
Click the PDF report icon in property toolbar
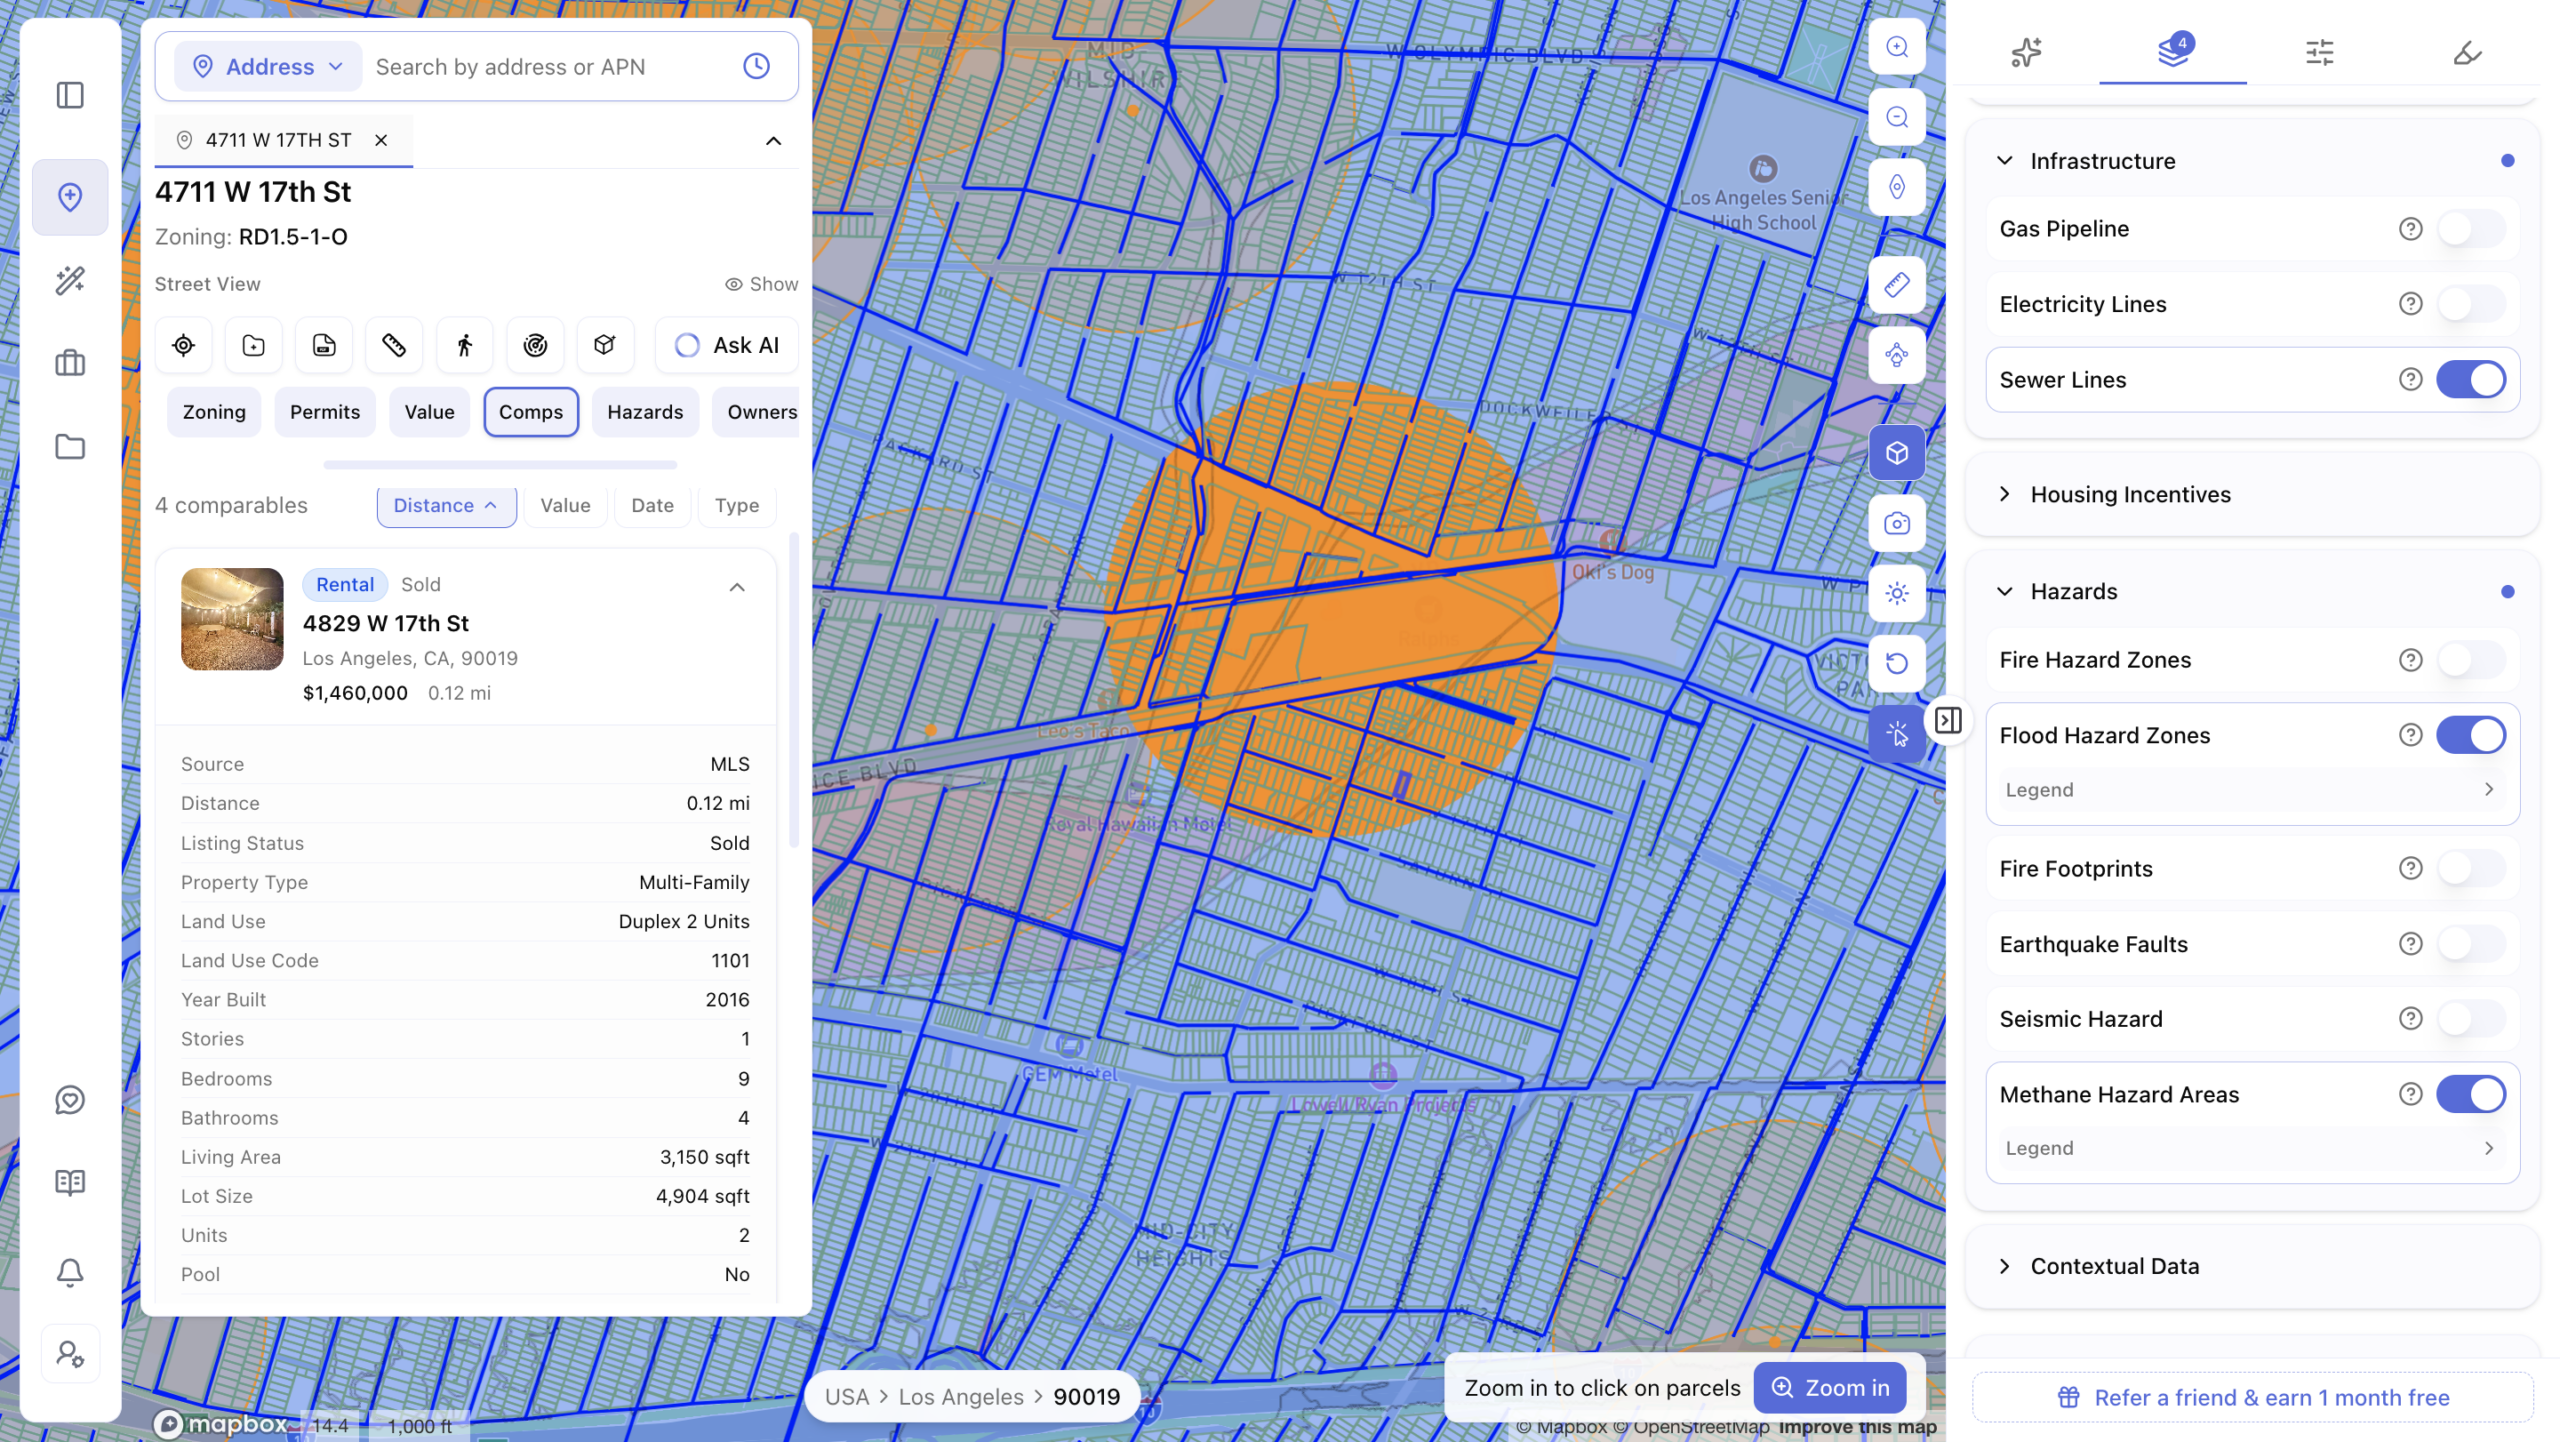[324, 345]
